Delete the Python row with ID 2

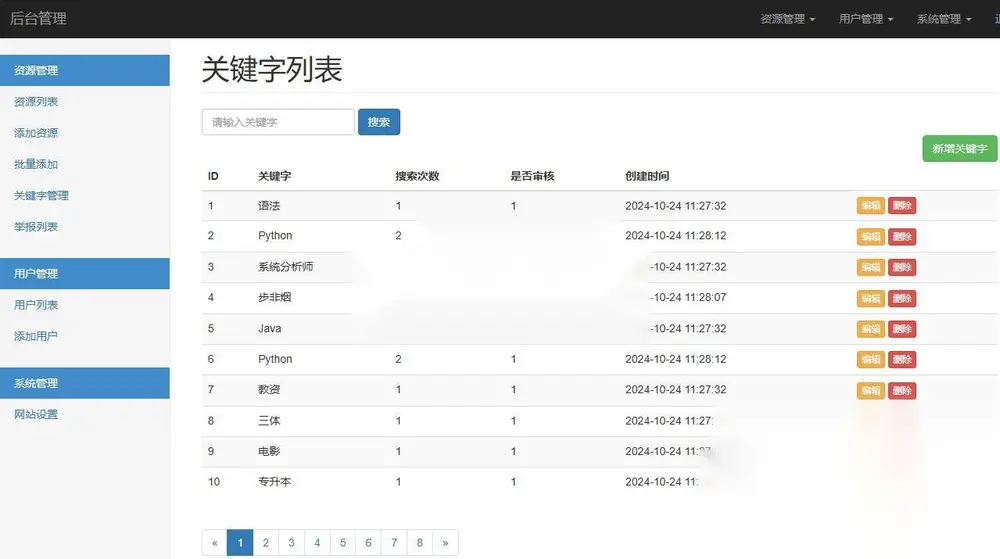(x=902, y=236)
